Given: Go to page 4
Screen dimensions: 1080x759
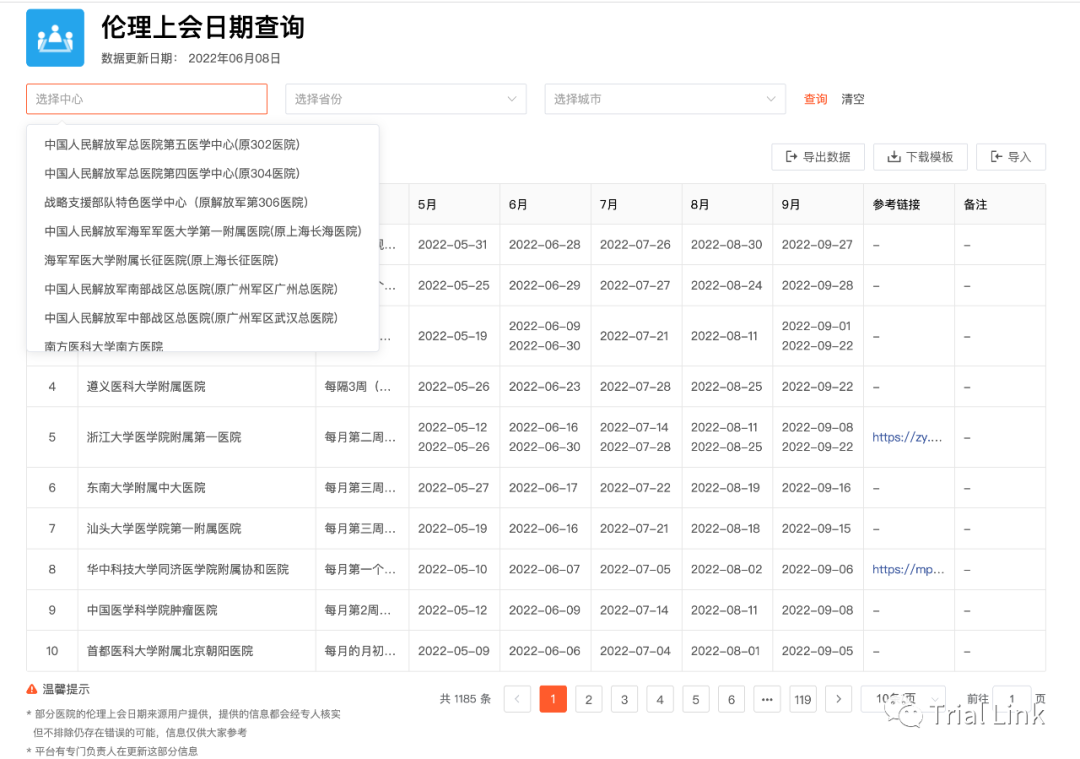Looking at the screenshot, I should point(660,699).
